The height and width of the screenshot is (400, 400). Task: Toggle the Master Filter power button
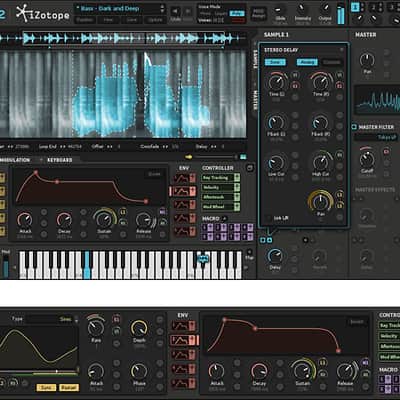point(354,127)
